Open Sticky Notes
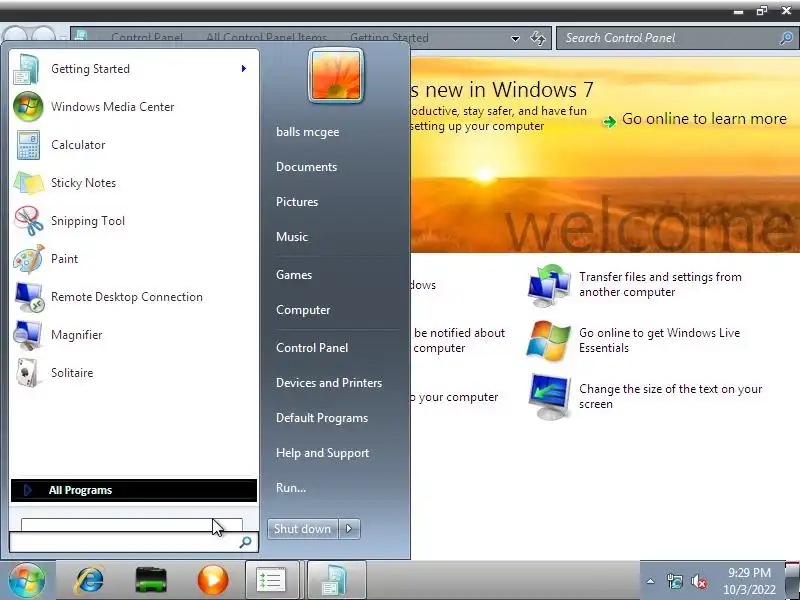 [x=134, y=183]
